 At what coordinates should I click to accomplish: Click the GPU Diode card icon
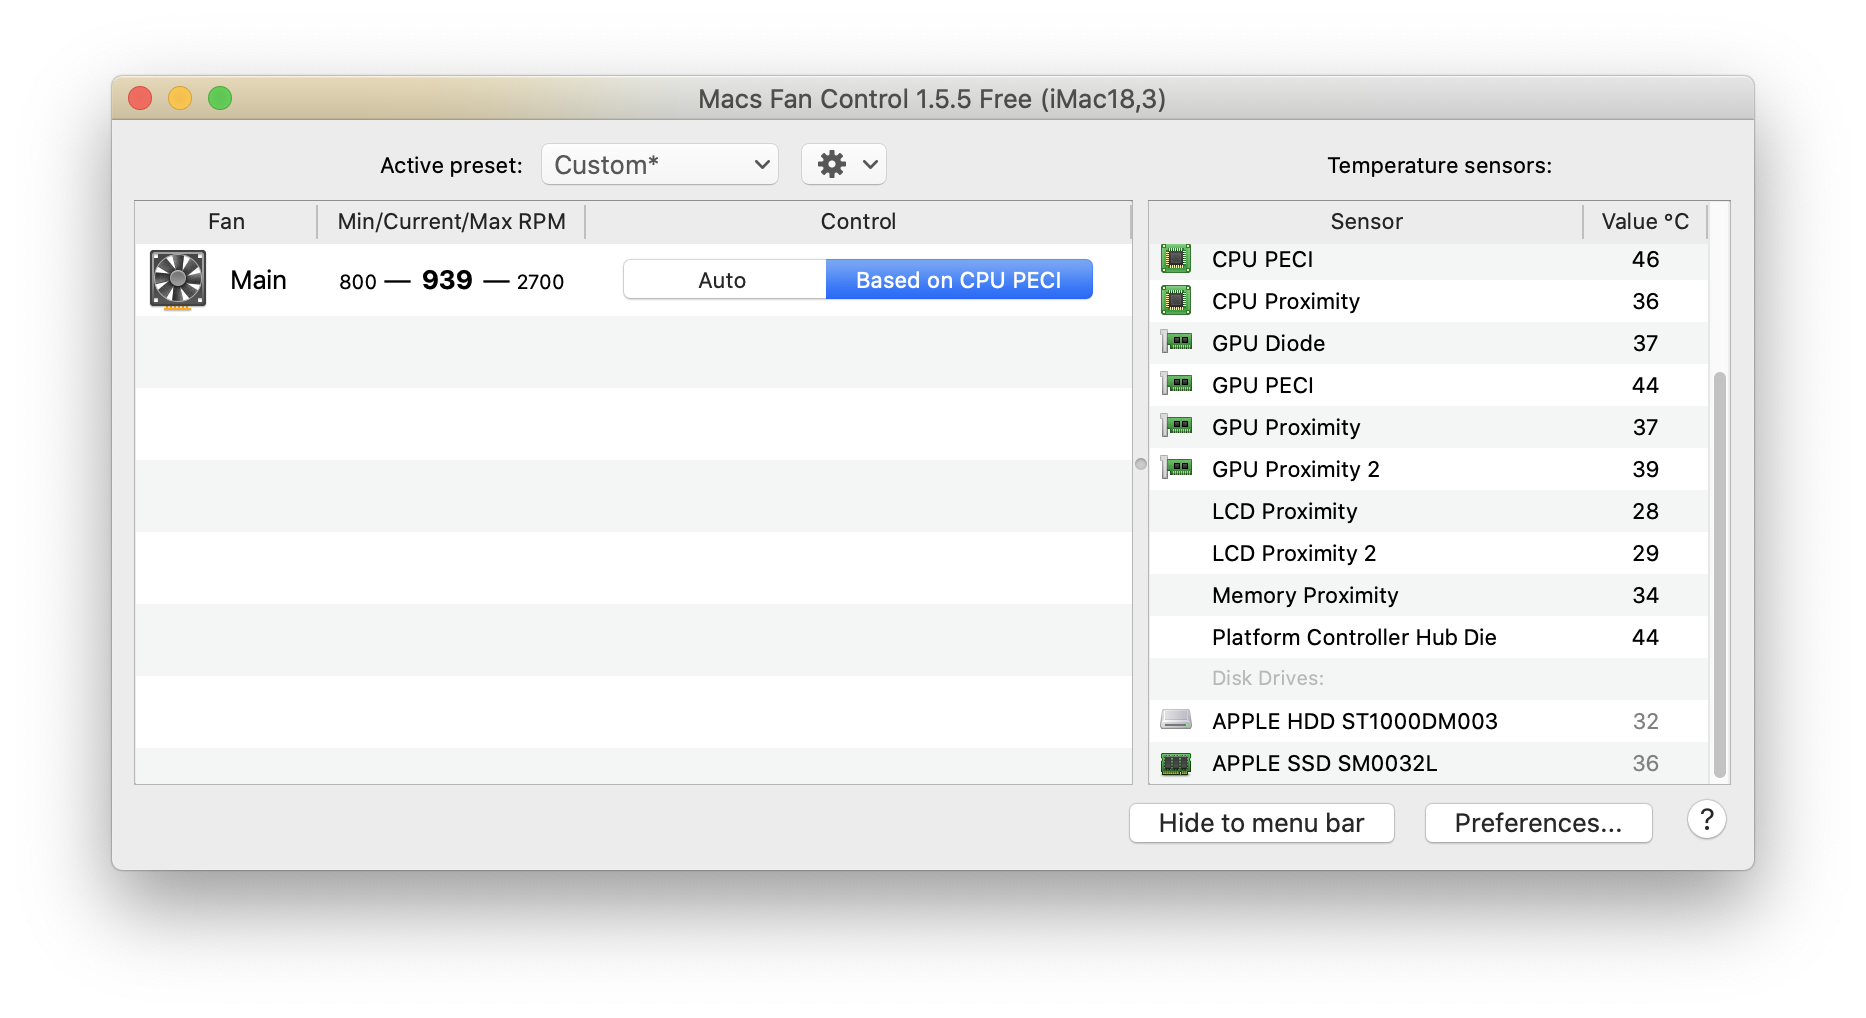(x=1177, y=343)
